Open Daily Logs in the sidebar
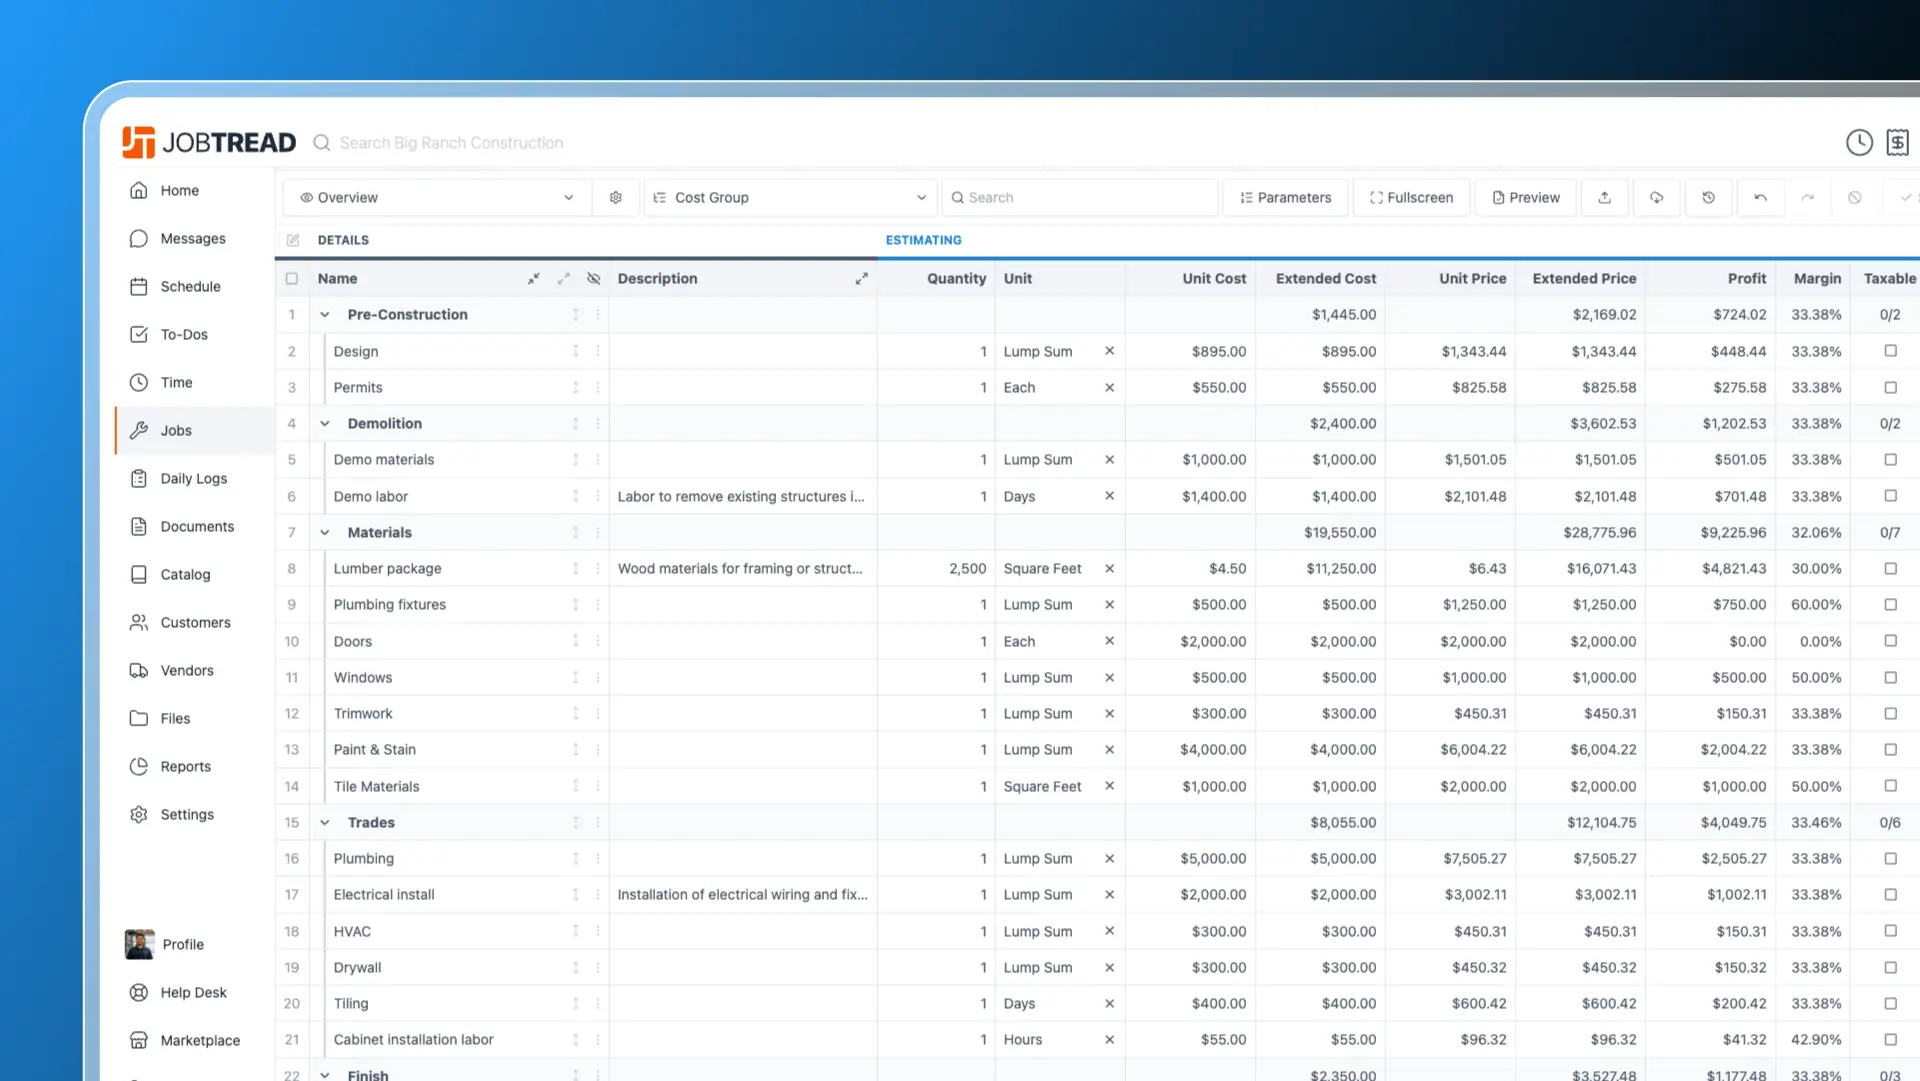1920x1081 pixels. (195, 479)
